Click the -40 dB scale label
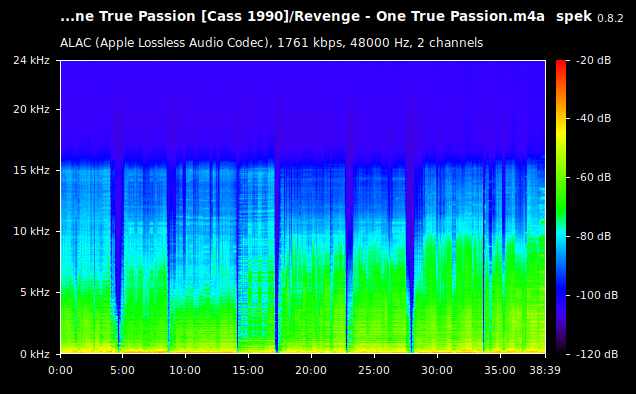The width and height of the screenshot is (636, 394). tap(593, 118)
